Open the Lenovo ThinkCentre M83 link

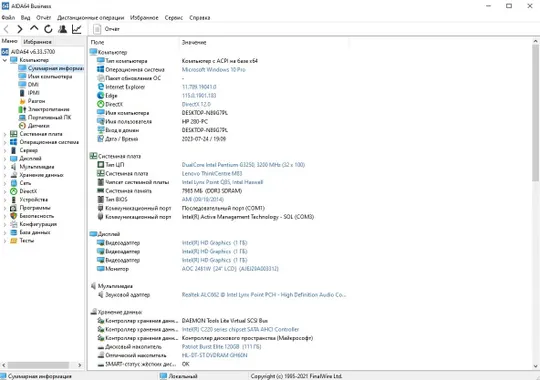(x=212, y=174)
